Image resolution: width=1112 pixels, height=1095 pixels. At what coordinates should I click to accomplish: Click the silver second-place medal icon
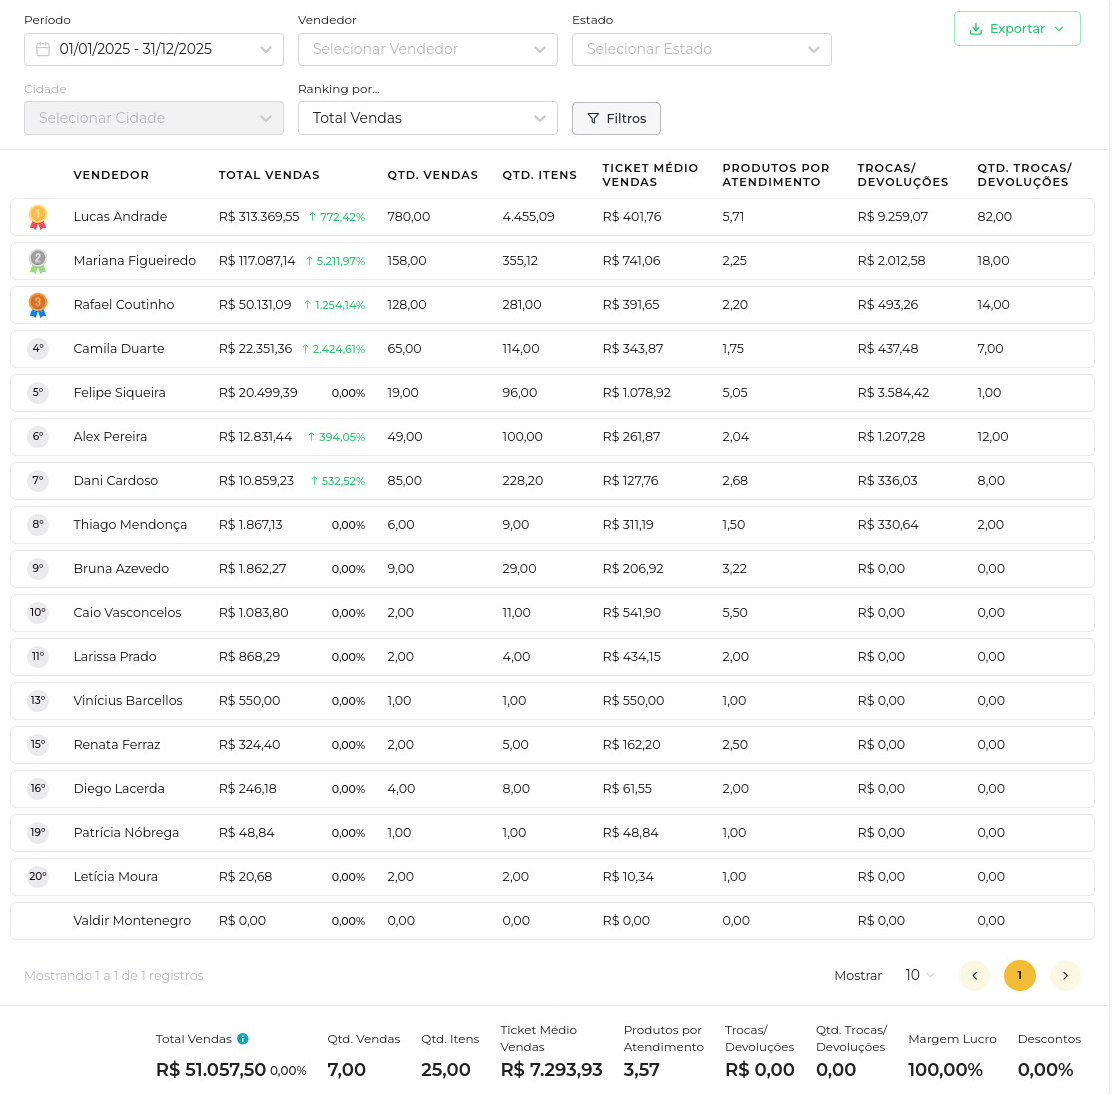(38, 261)
